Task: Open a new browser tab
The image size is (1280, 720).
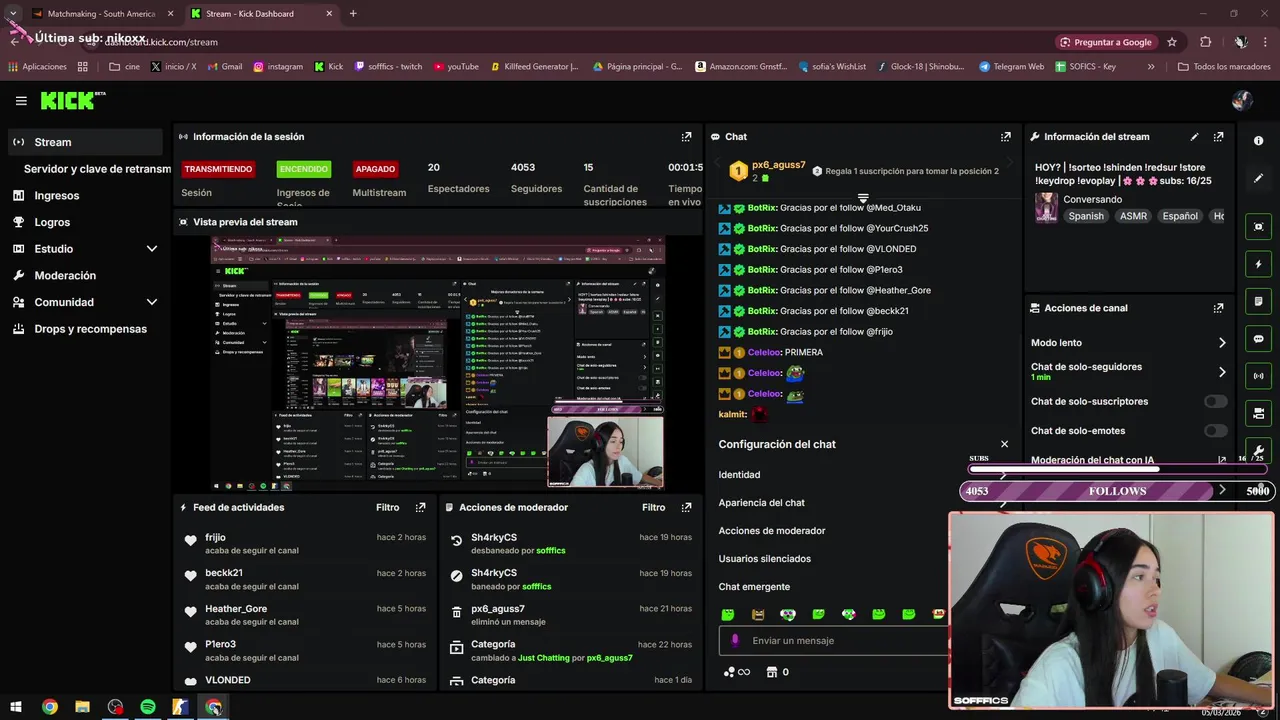Action: click(x=353, y=14)
